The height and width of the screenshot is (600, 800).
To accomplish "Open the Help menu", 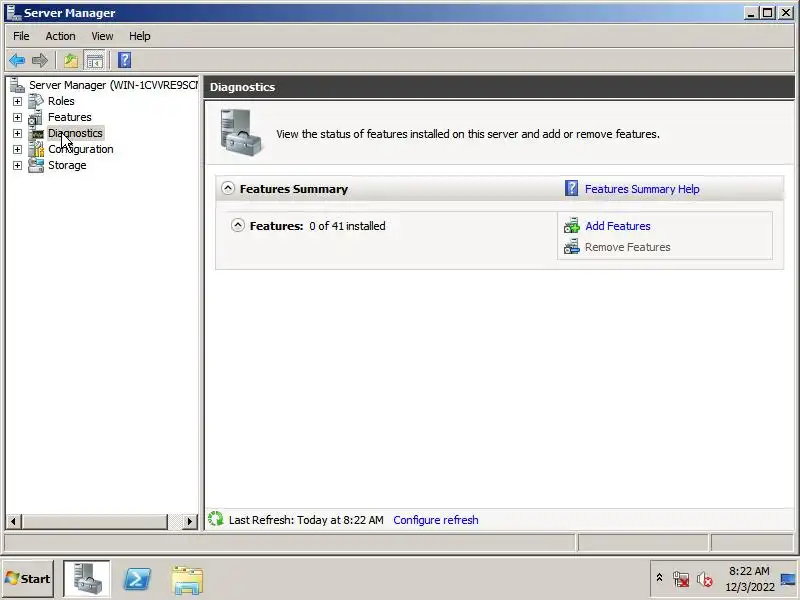I will (x=139, y=36).
